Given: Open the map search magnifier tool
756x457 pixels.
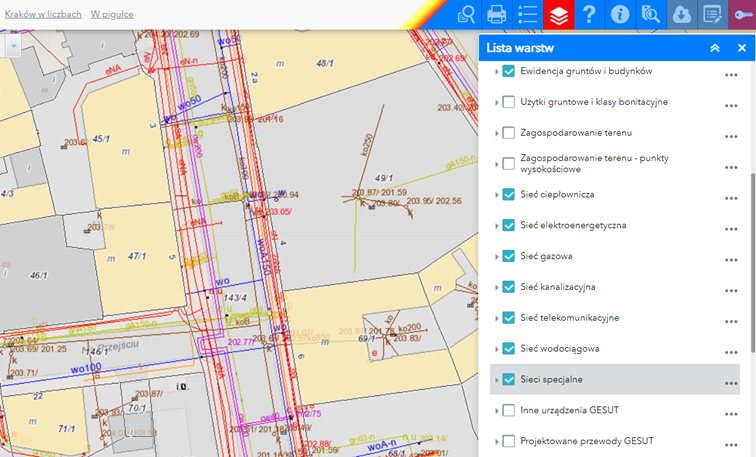Looking at the screenshot, I should click(x=651, y=14).
